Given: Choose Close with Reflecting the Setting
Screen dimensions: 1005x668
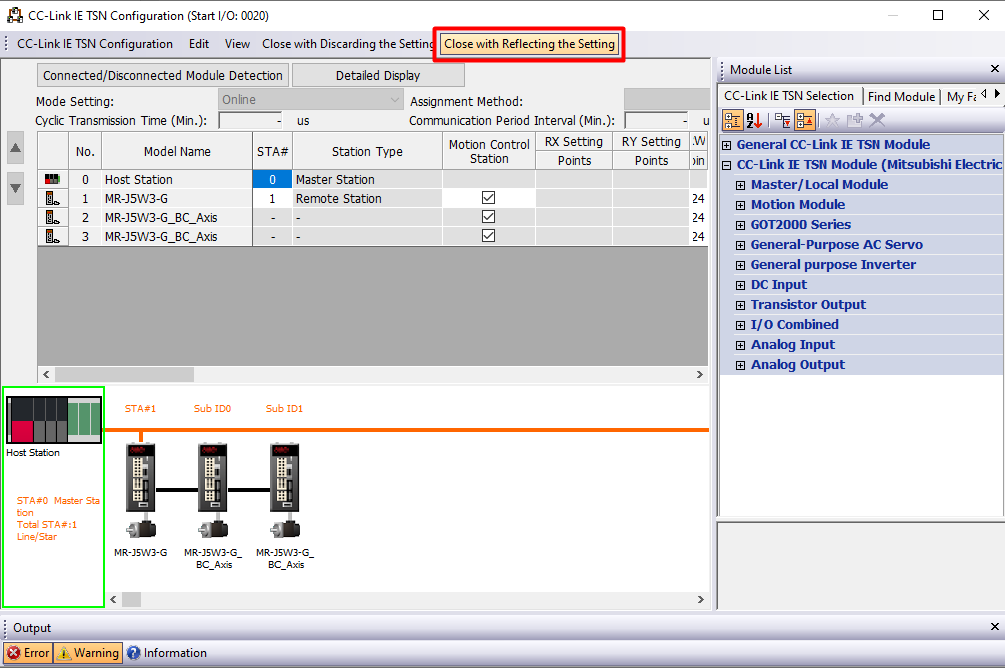Looking at the screenshot, I should (529, 44).
